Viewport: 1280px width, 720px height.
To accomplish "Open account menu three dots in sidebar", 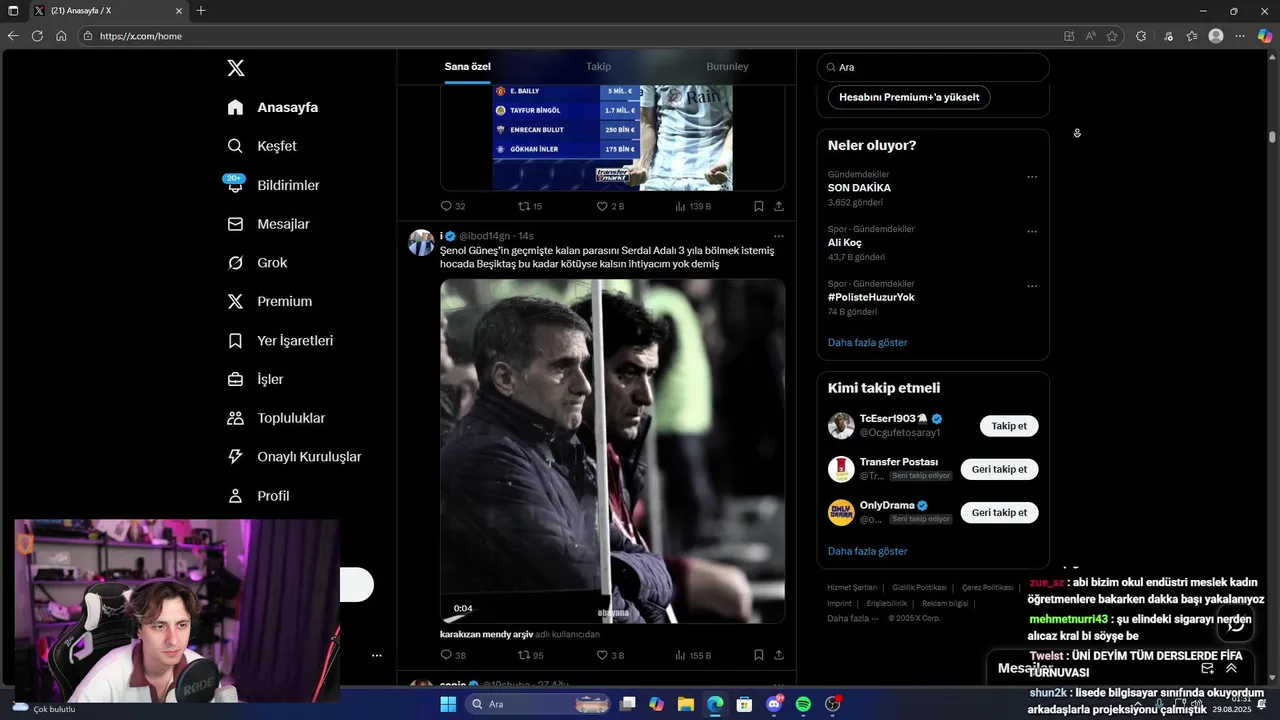I will point(377,656).
